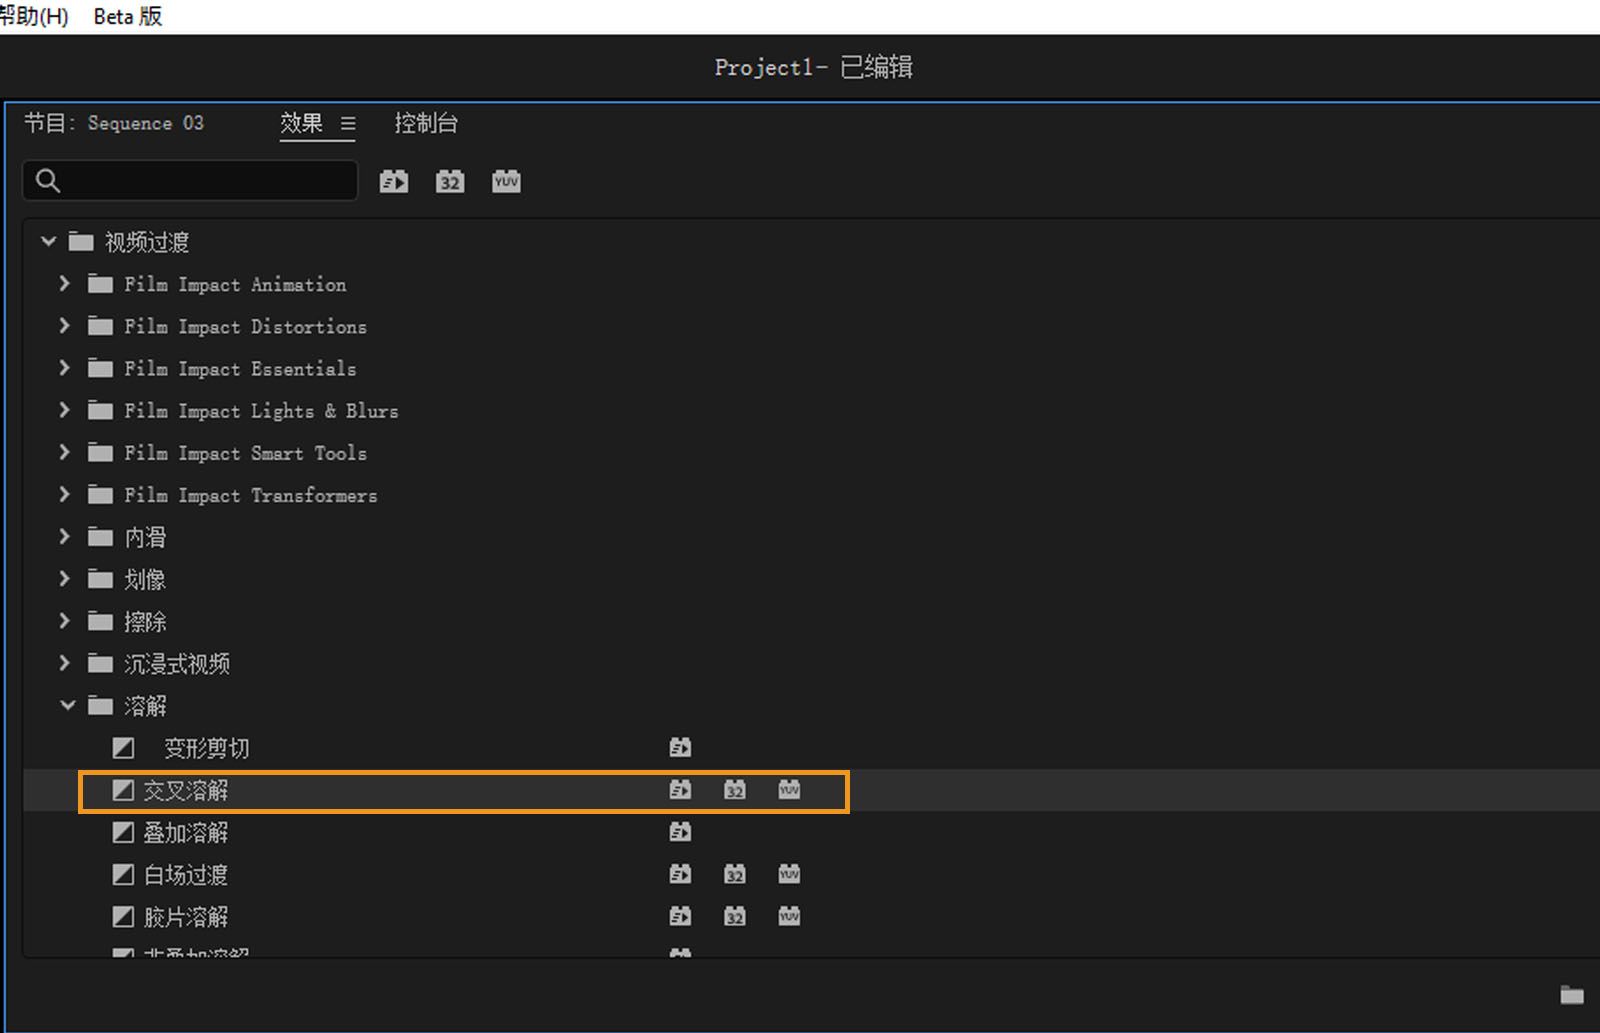1600x1033 pixels.
Task: Click the Film Impact Essentials folder icon
Action: point(100,368)
